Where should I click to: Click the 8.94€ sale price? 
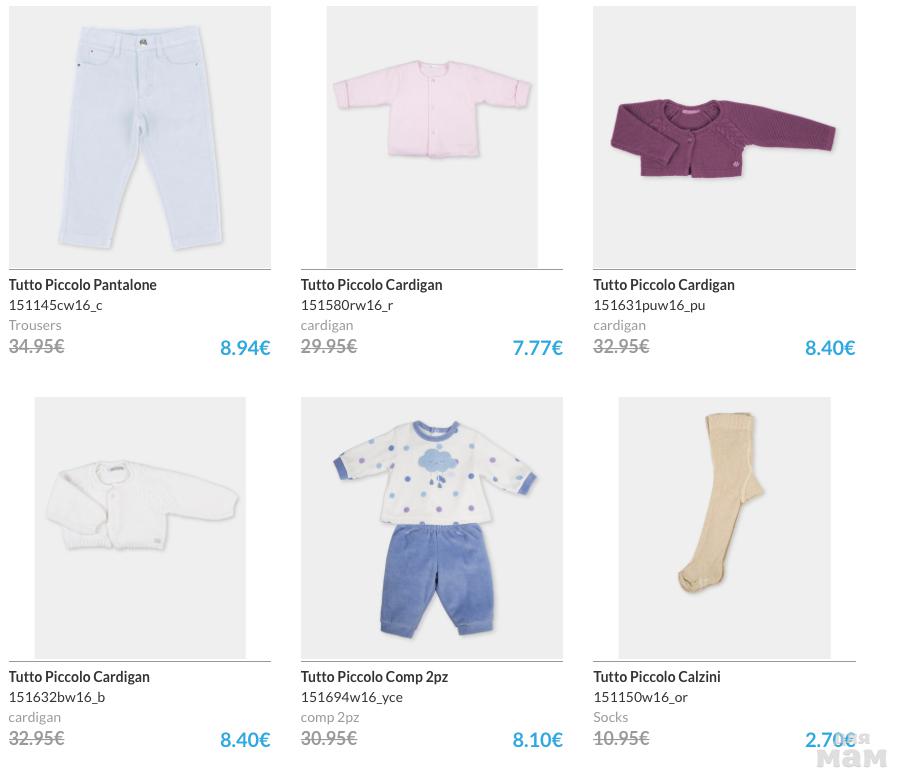pyautogui.click(x=245, y=348)
